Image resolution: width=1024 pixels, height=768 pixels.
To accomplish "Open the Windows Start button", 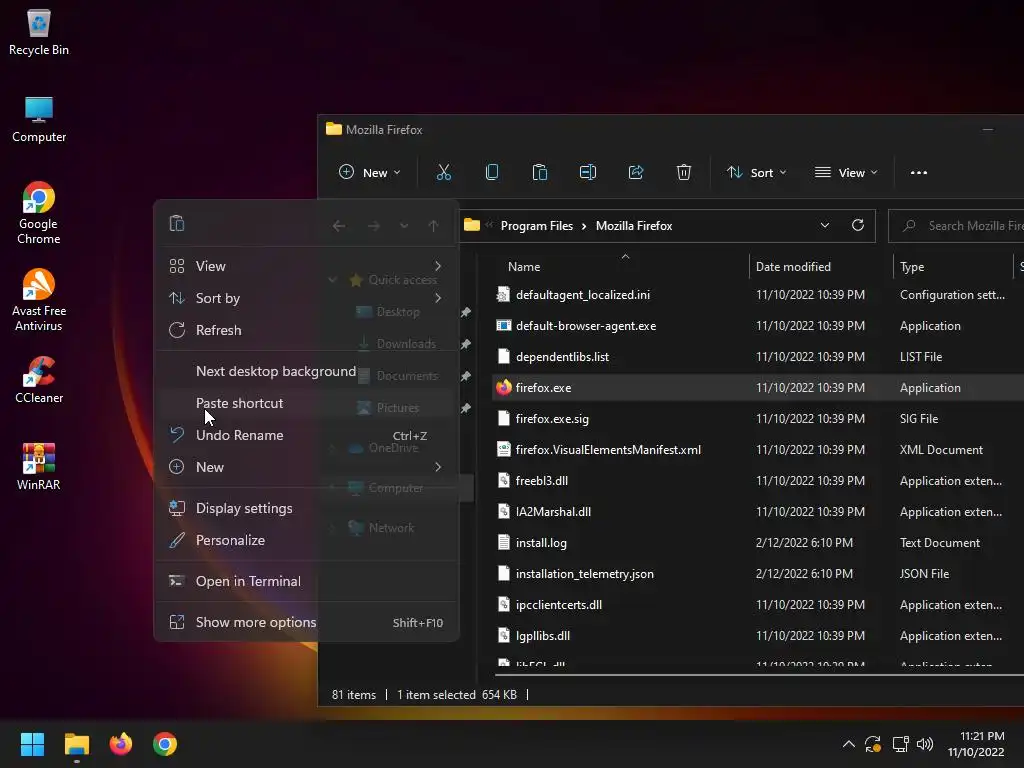I will coord(32,744).
